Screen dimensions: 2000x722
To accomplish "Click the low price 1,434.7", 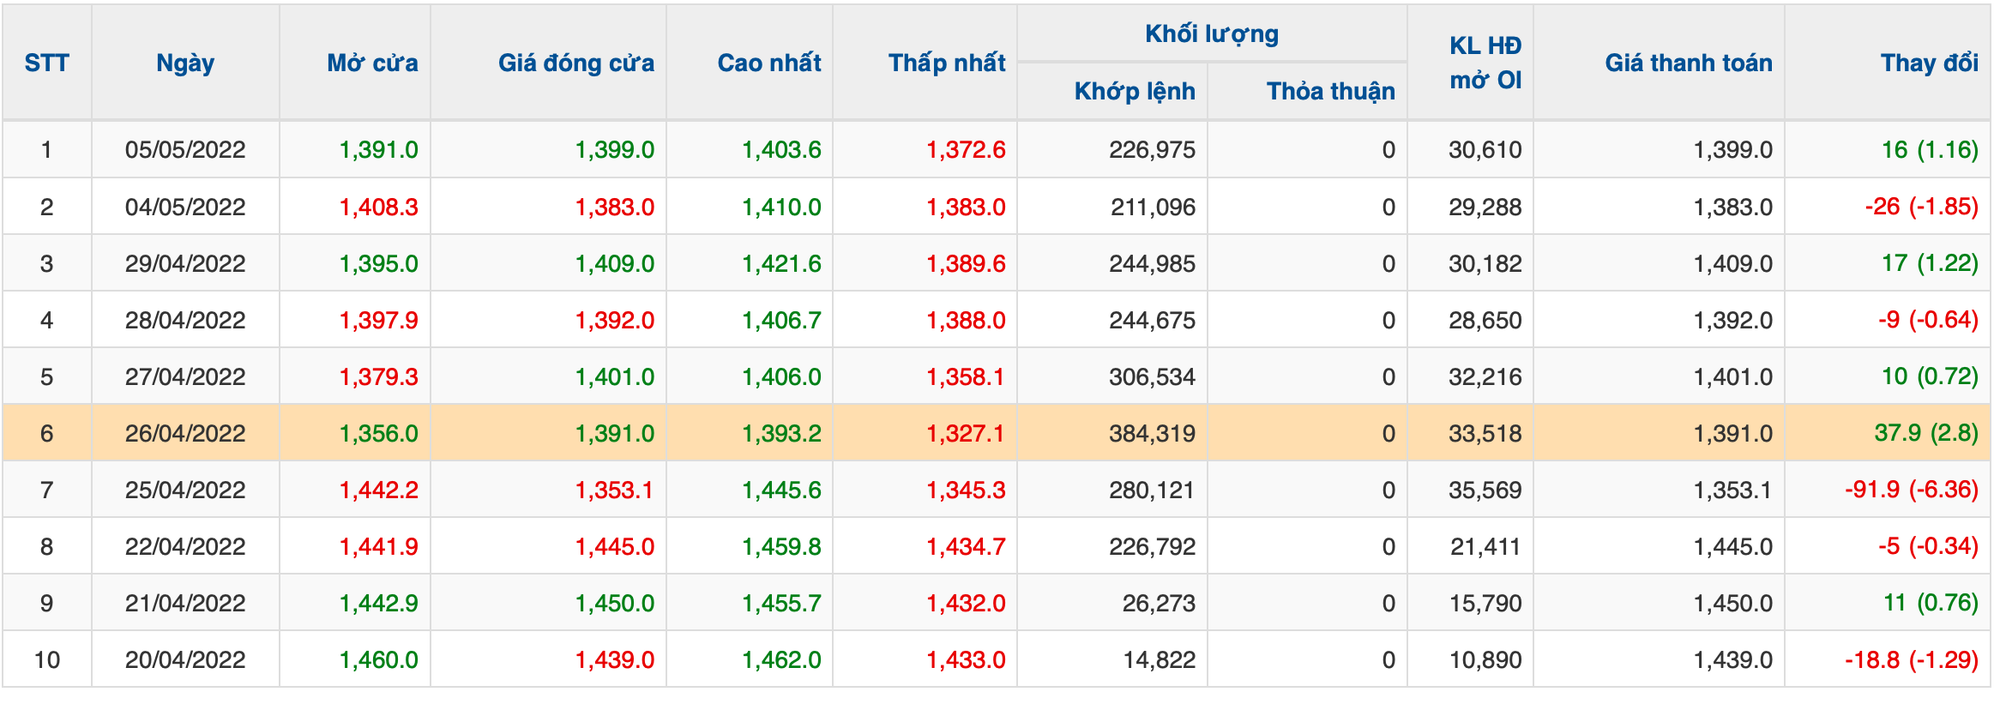I will point(966,547).
